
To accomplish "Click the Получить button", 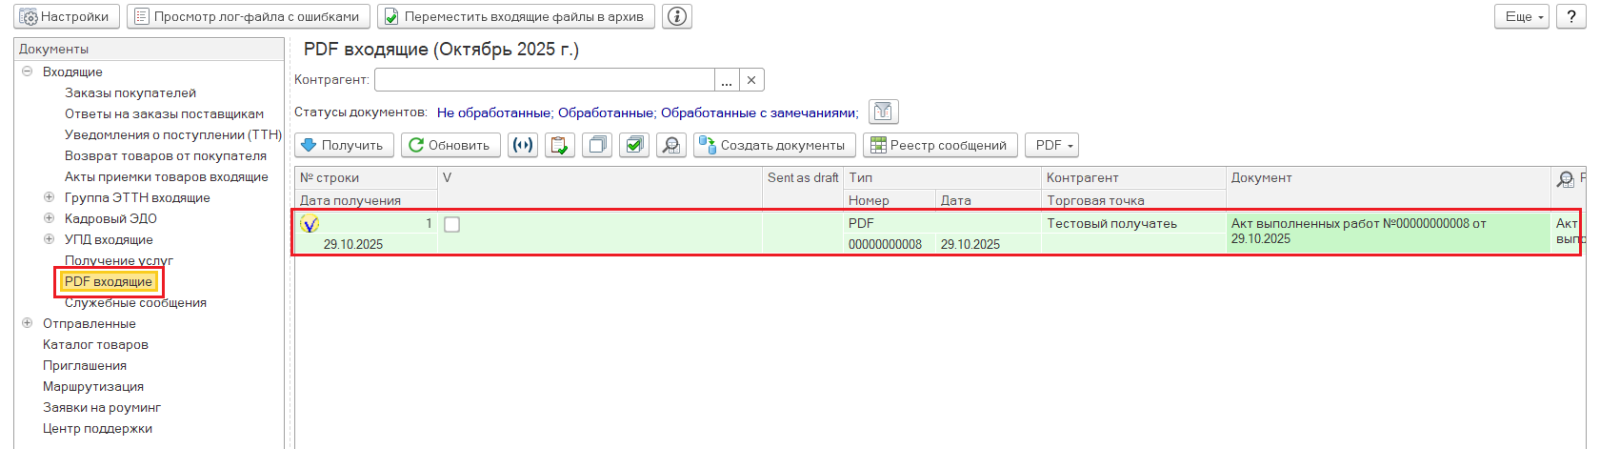I will pos(343,145).
